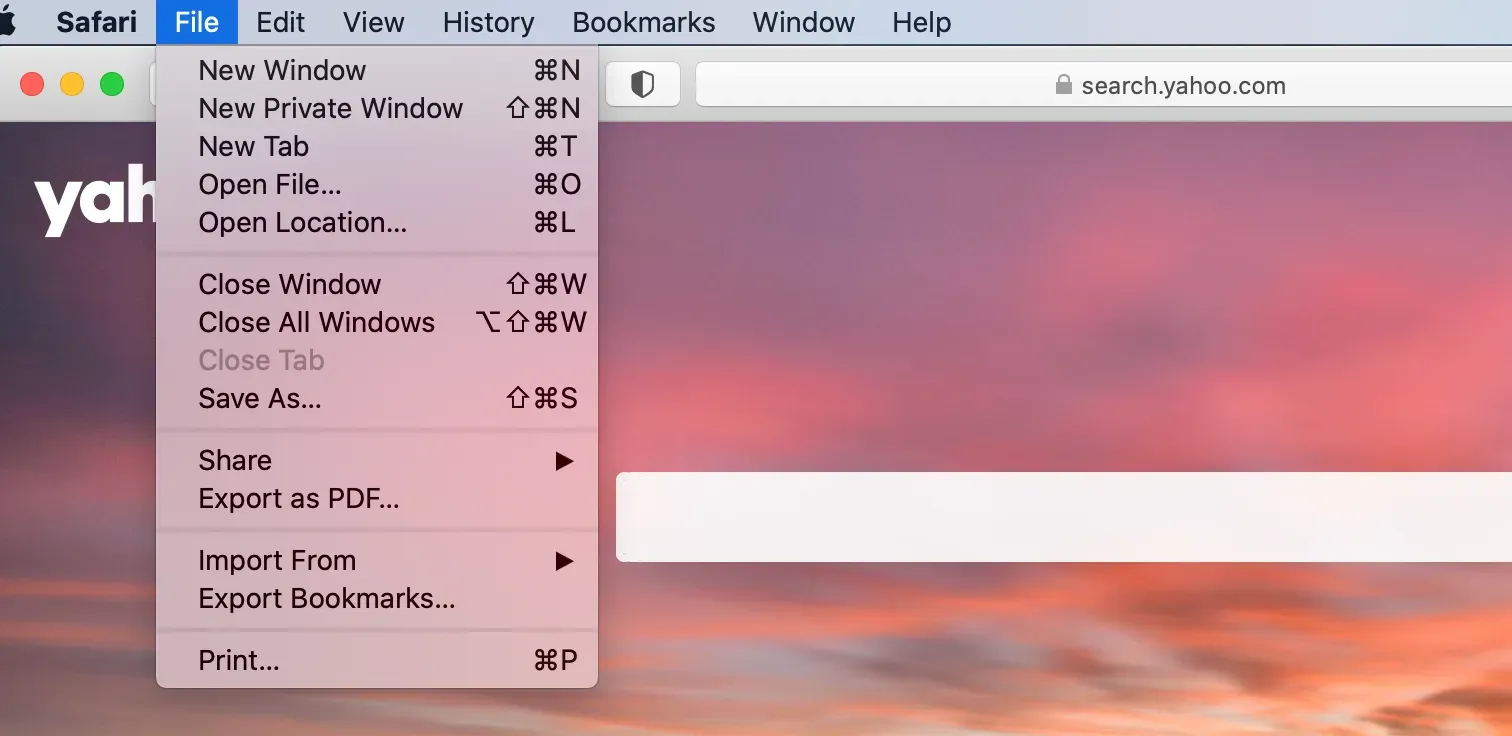The width and height of the screenshot is (1512, 736).
Task: Click the Yahoo search input box
Action: [x=1064, y=517]
